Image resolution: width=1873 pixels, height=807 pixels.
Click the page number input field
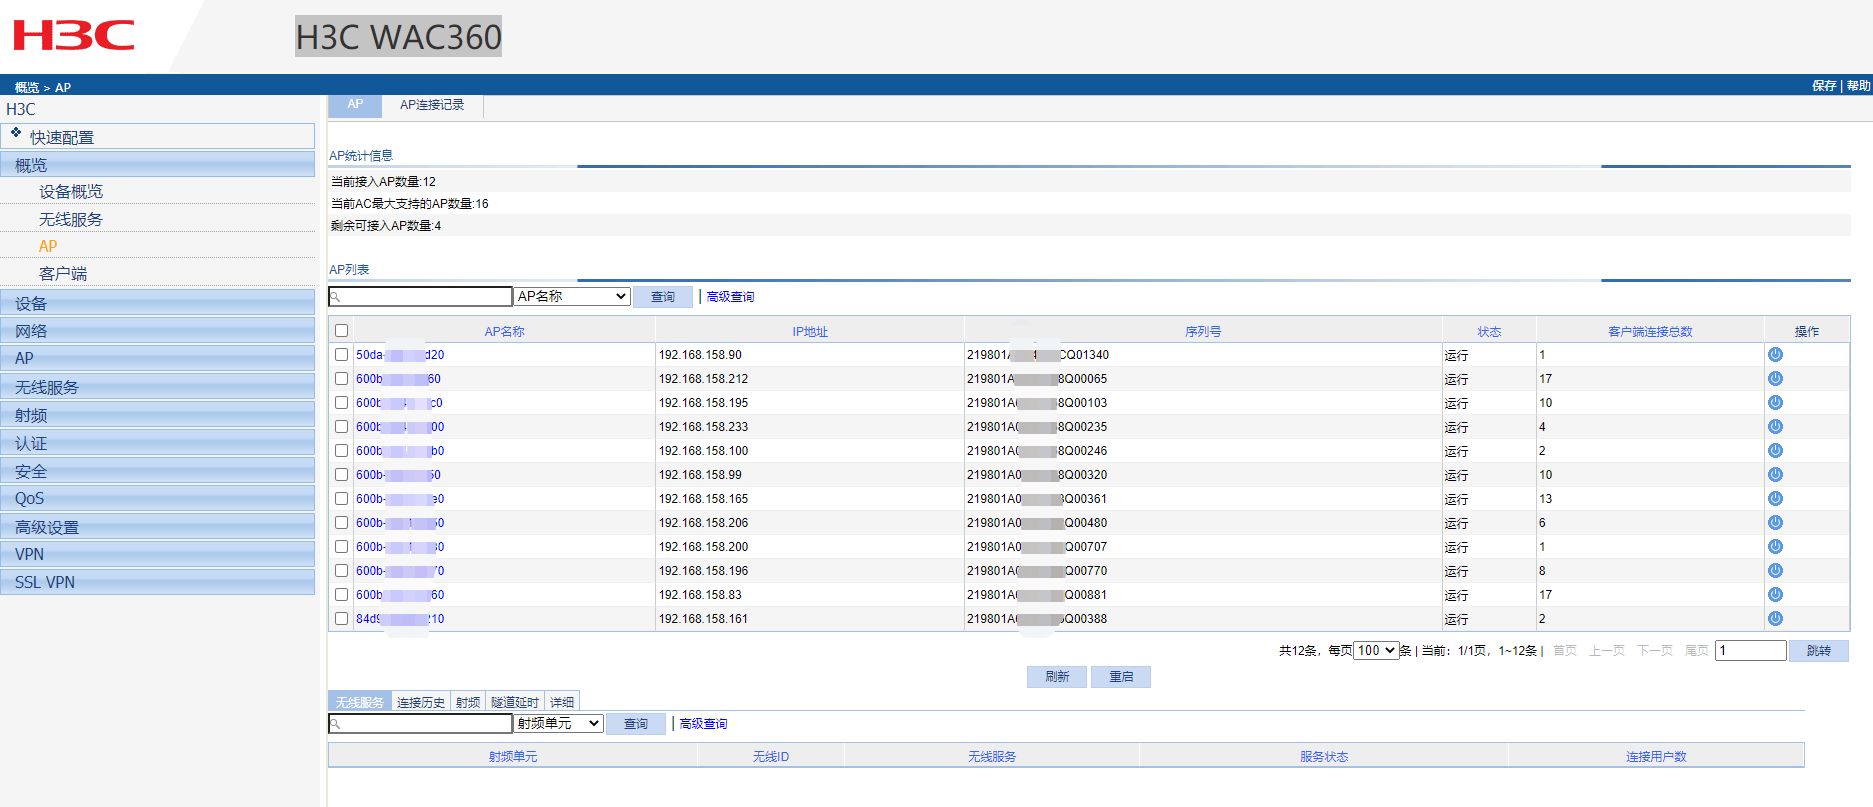[x=1751, y=650]
